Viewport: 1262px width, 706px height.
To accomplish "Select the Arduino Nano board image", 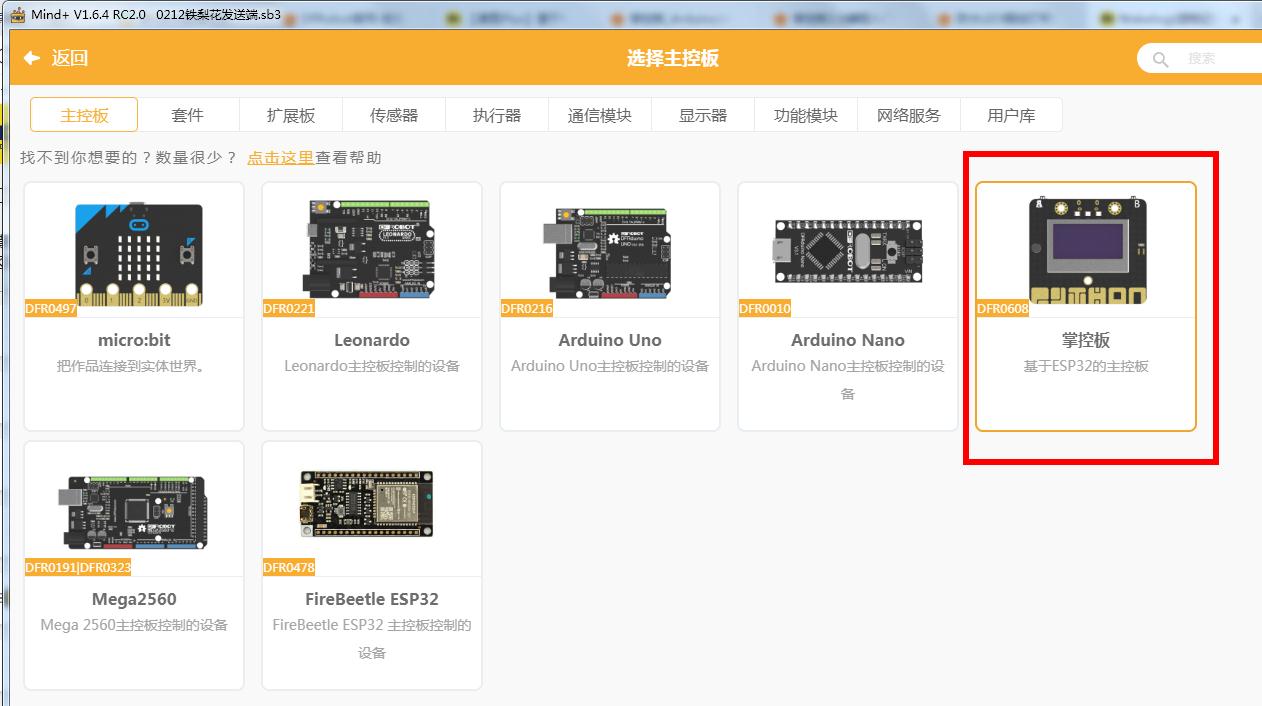I will point(848,251).
